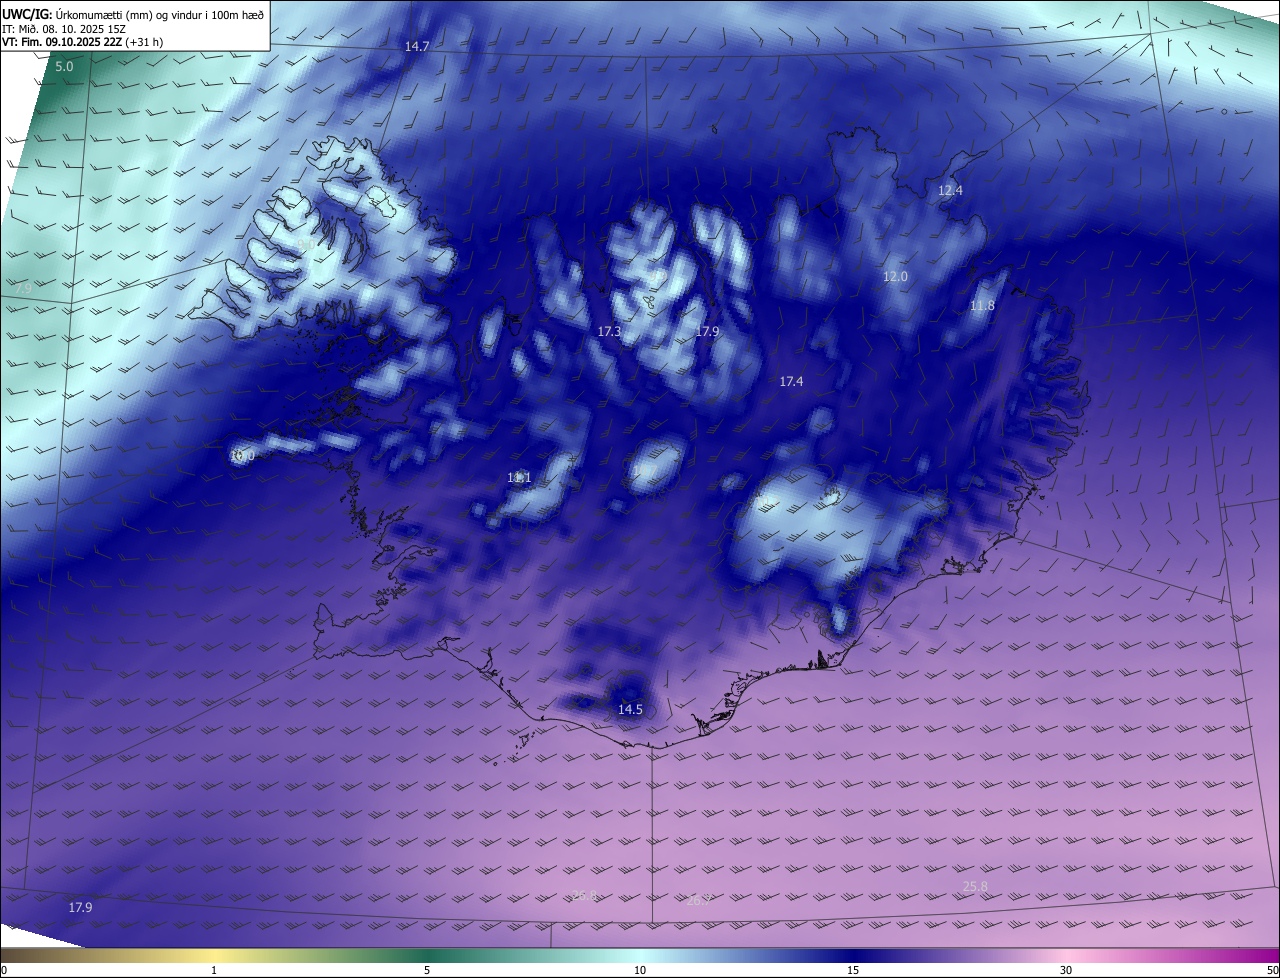This screenshot has width=1280, height=978.
Task: Click the 17.9 label beside 17.3
Action: point(707,331)
